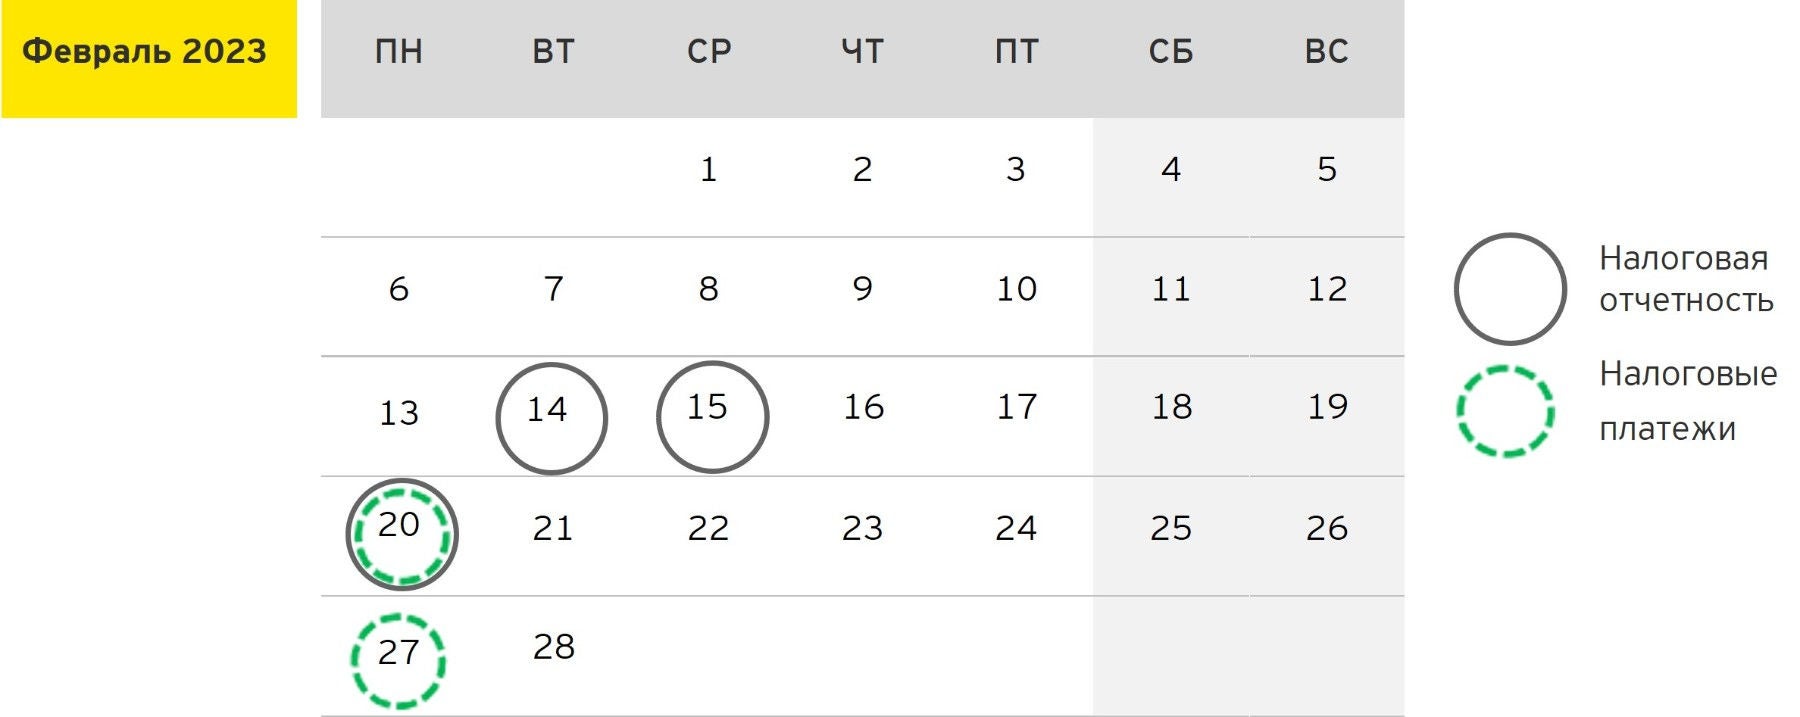Choose date 18 in the weekend column

(x=1171, y=407)
